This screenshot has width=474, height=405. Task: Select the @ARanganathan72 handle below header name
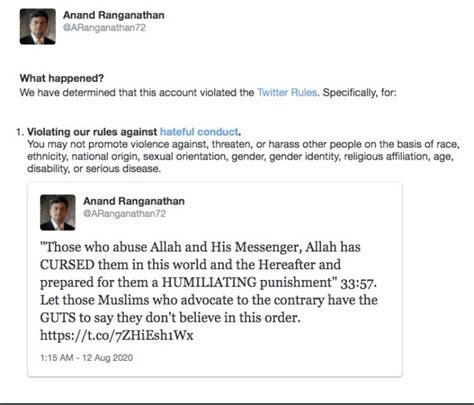coord(104,28)
